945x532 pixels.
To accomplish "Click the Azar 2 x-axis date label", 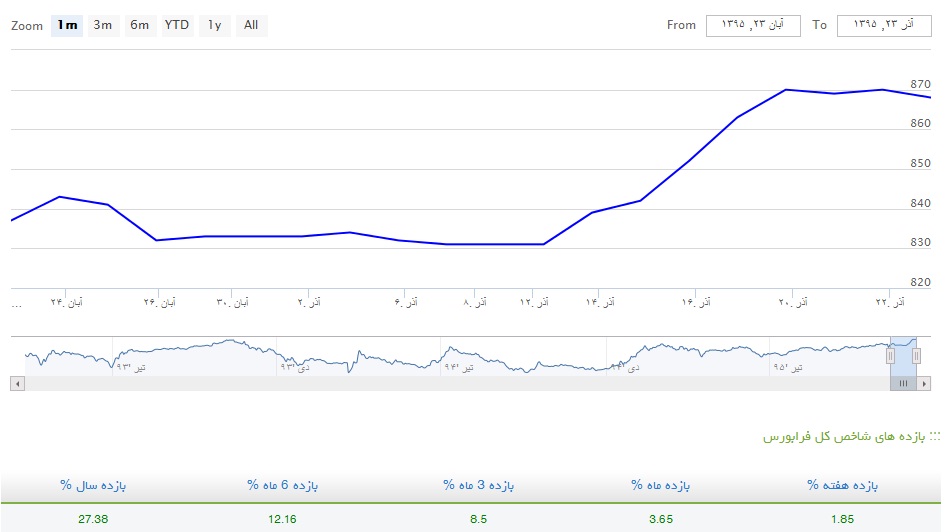I will tap(309, 302).
